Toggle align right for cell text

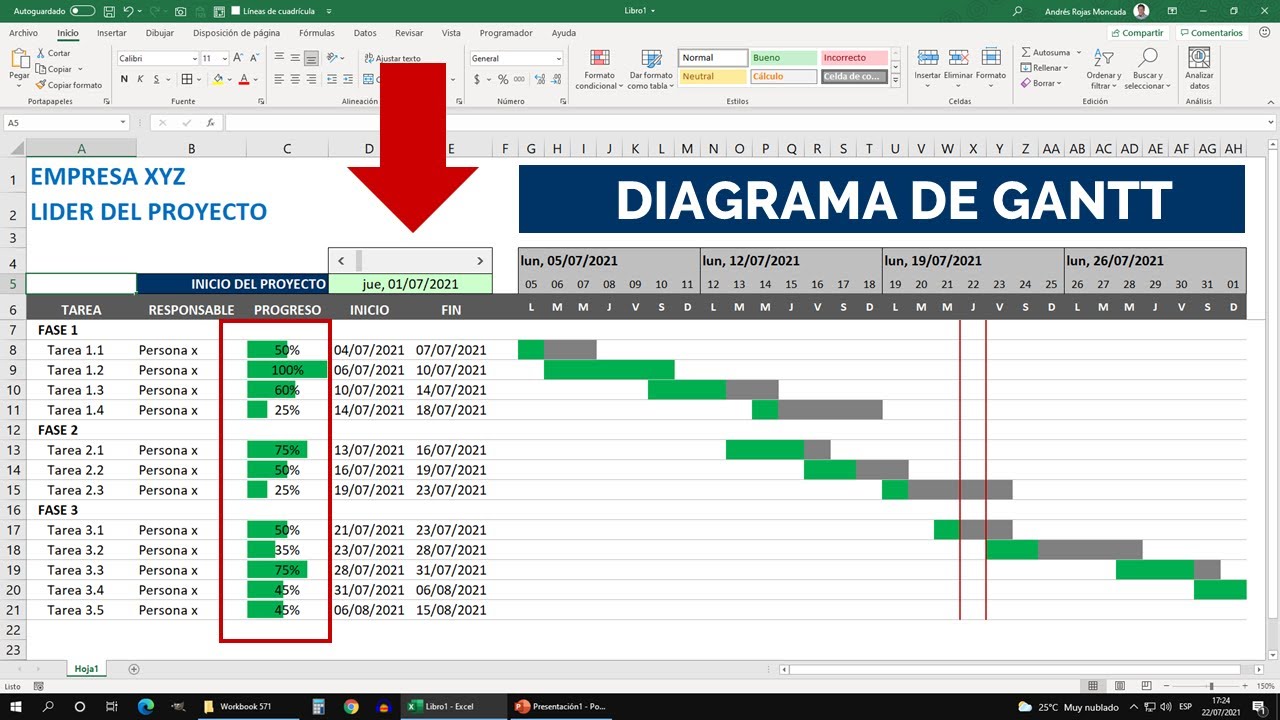point(311,79)
